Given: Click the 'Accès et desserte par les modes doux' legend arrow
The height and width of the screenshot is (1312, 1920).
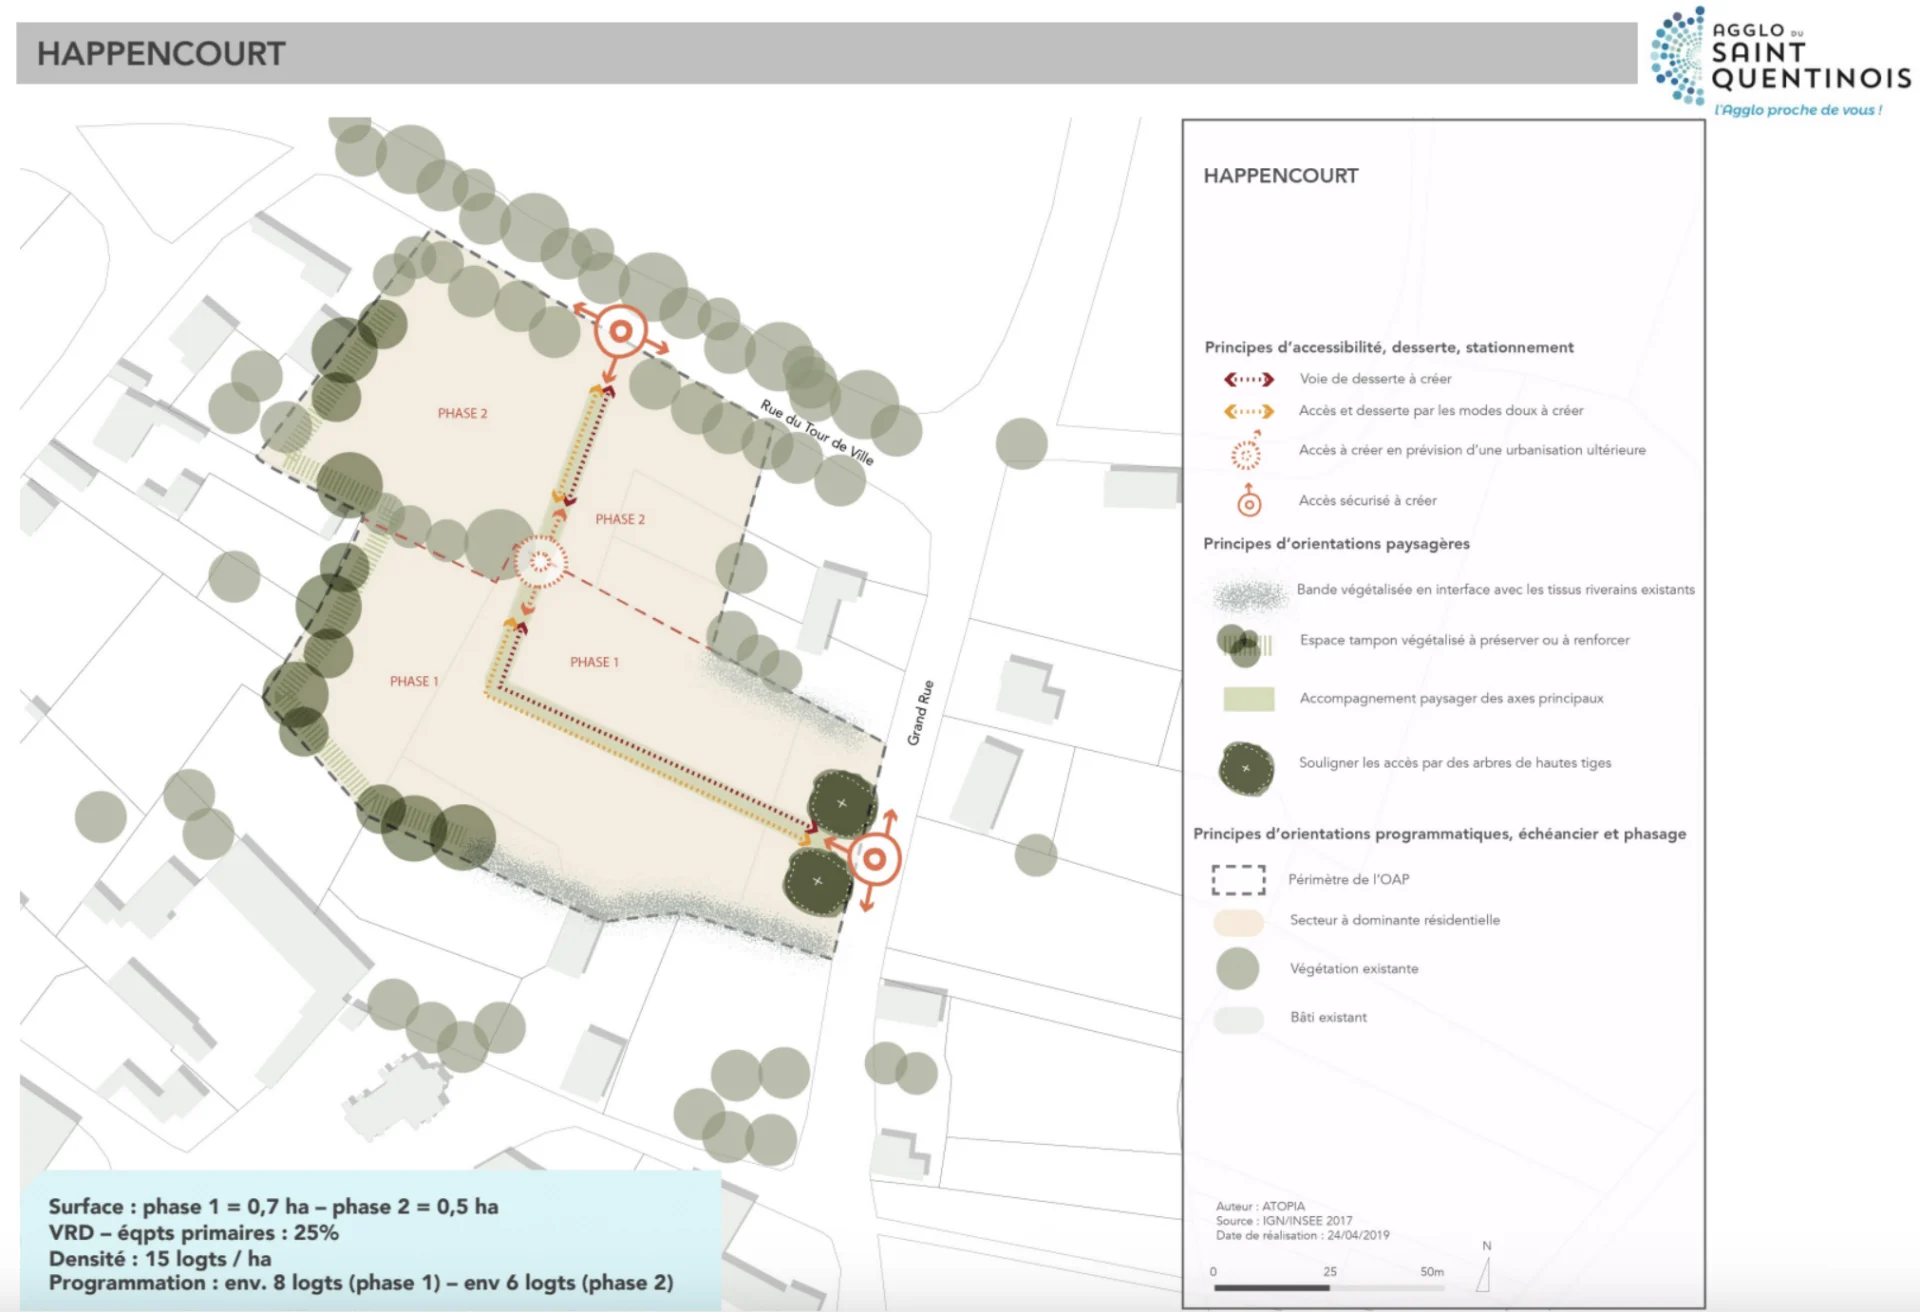Looking at the screenshot, I should pyautogui.click(x=1249, y=411).
